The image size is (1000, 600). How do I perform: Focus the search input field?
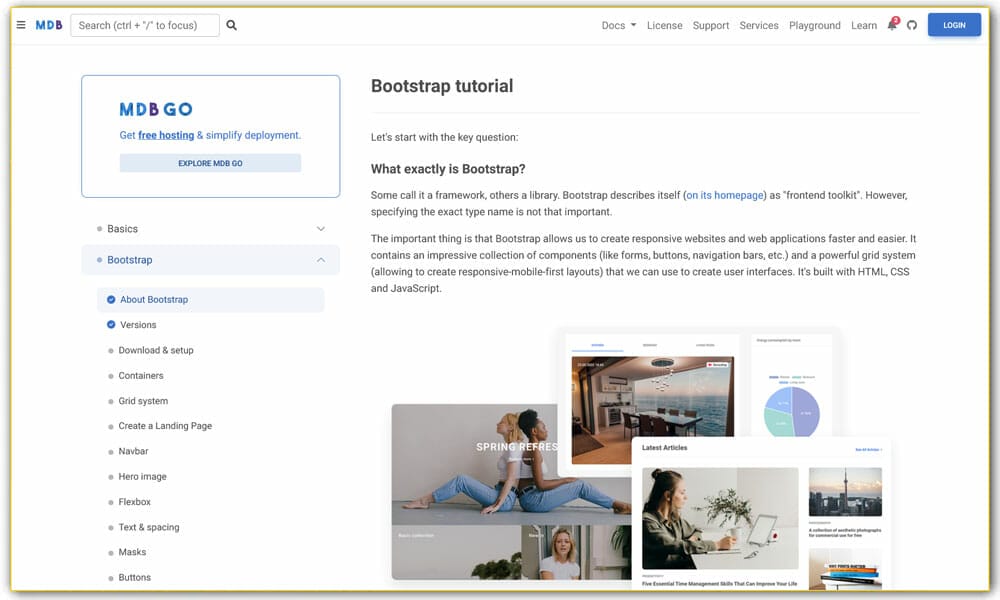[145, 25]
